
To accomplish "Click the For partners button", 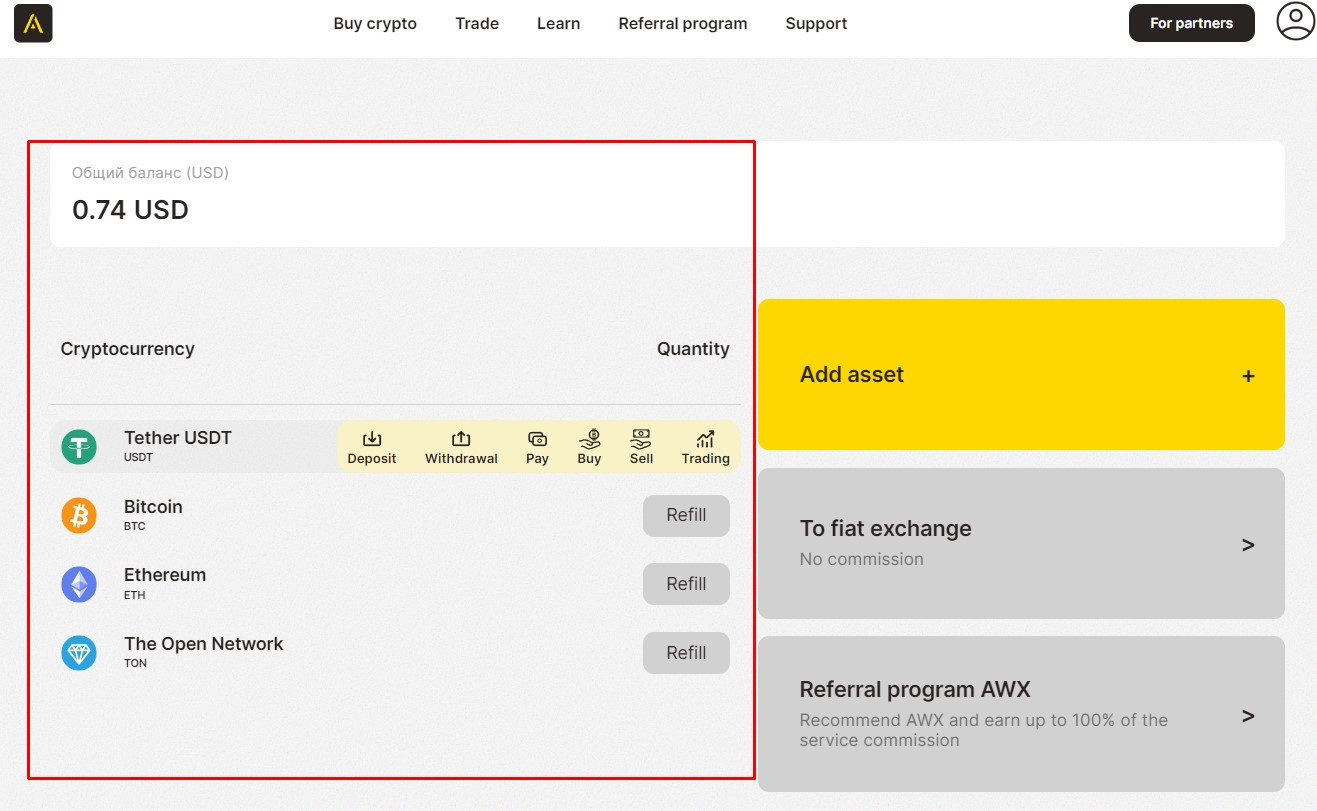I will [1191, 23].
